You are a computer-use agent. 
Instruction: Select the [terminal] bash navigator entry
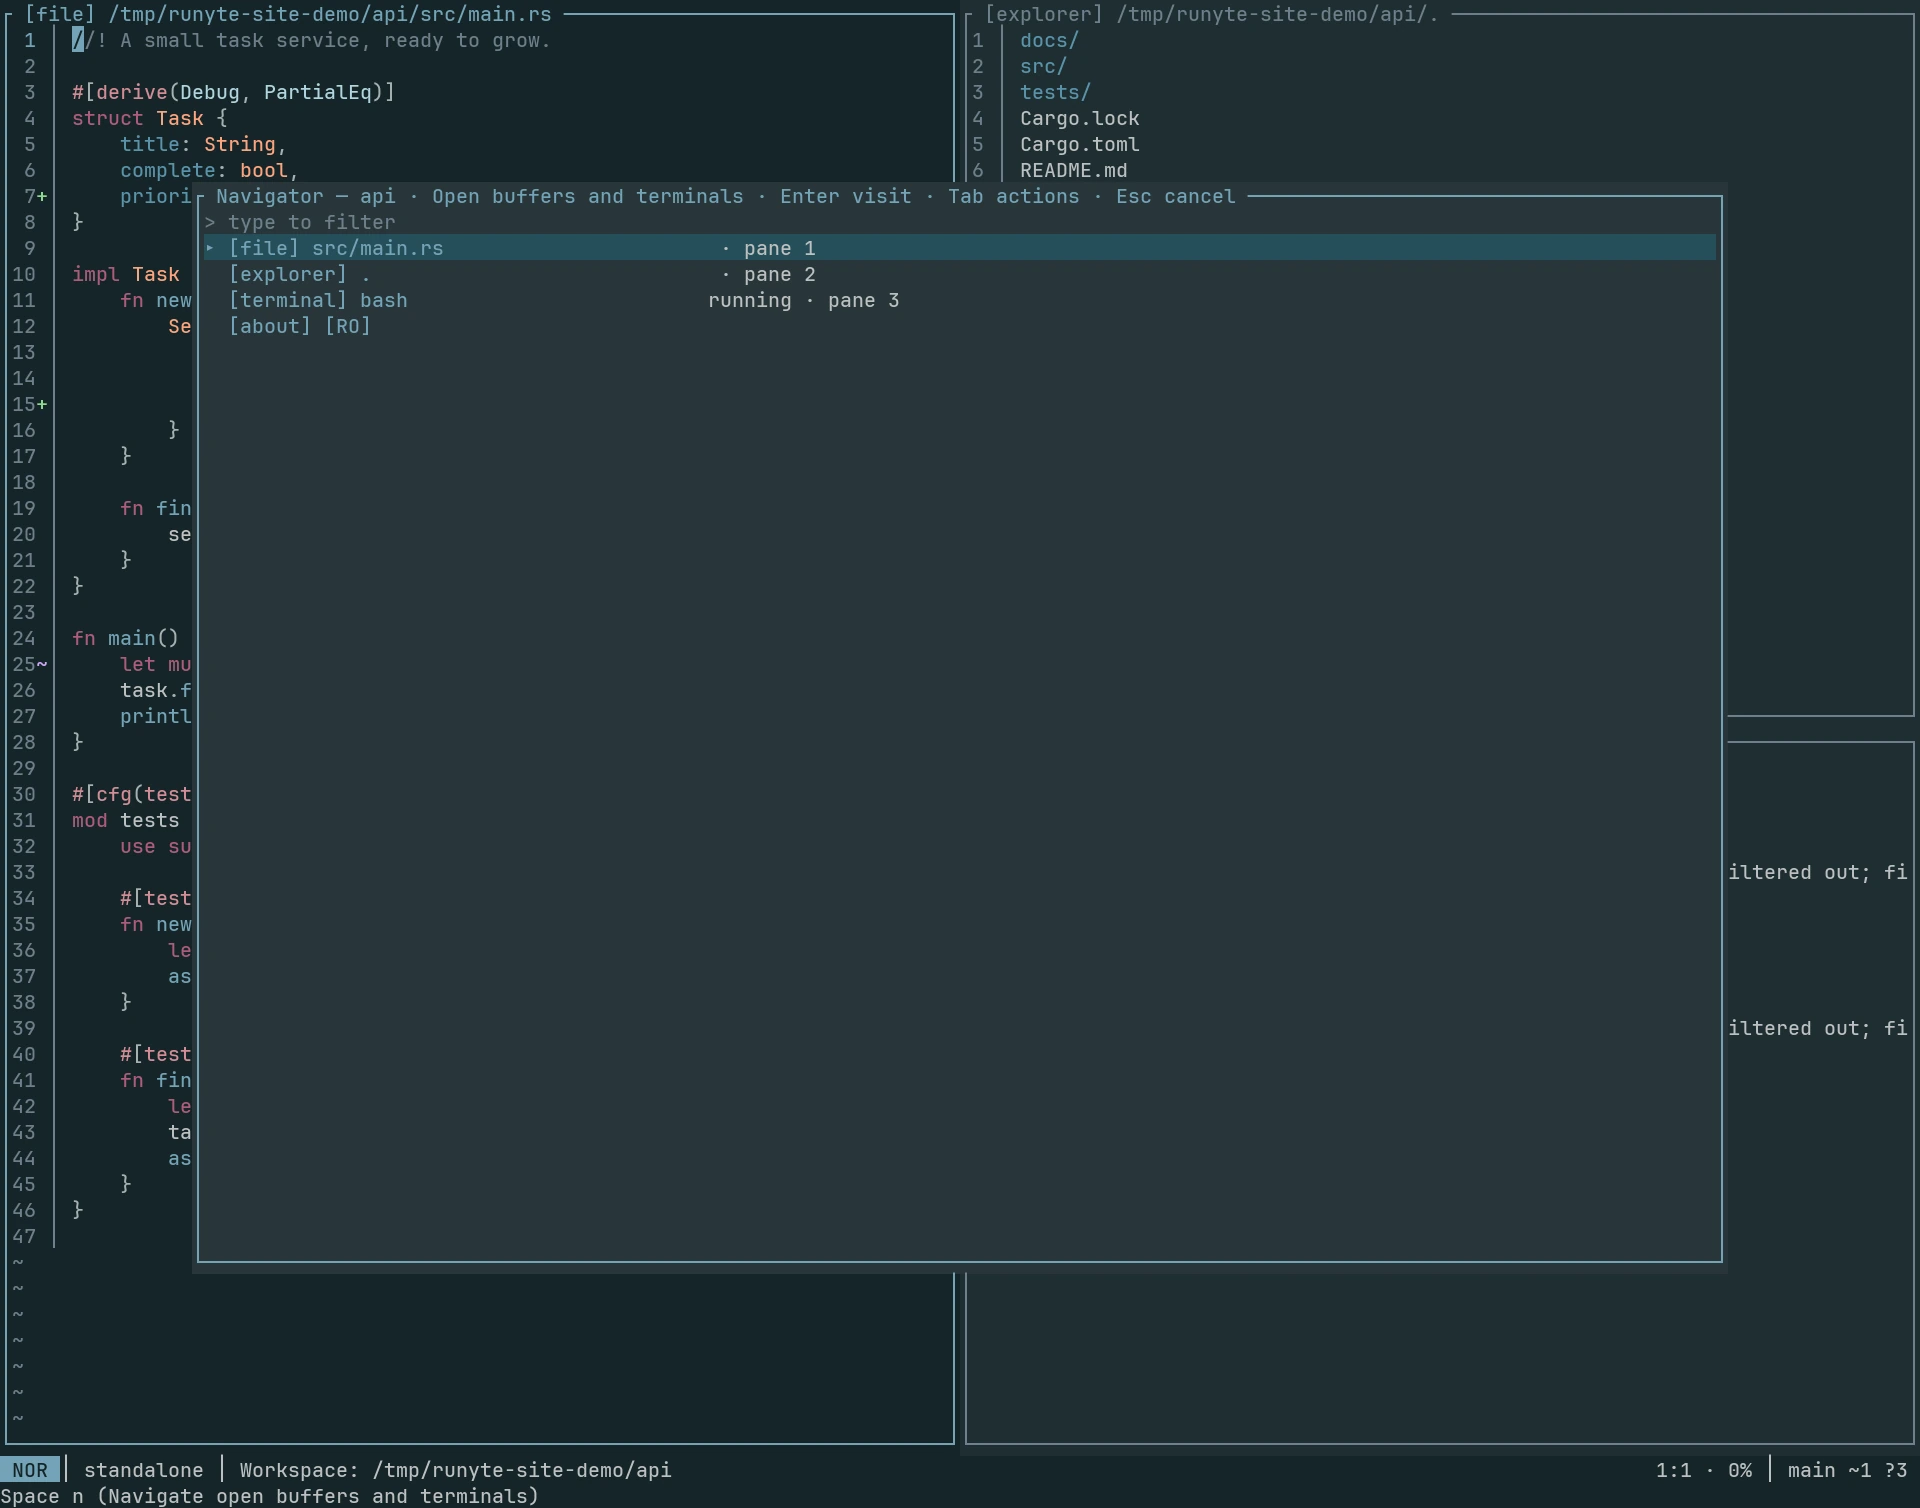[x=960, y=300]
